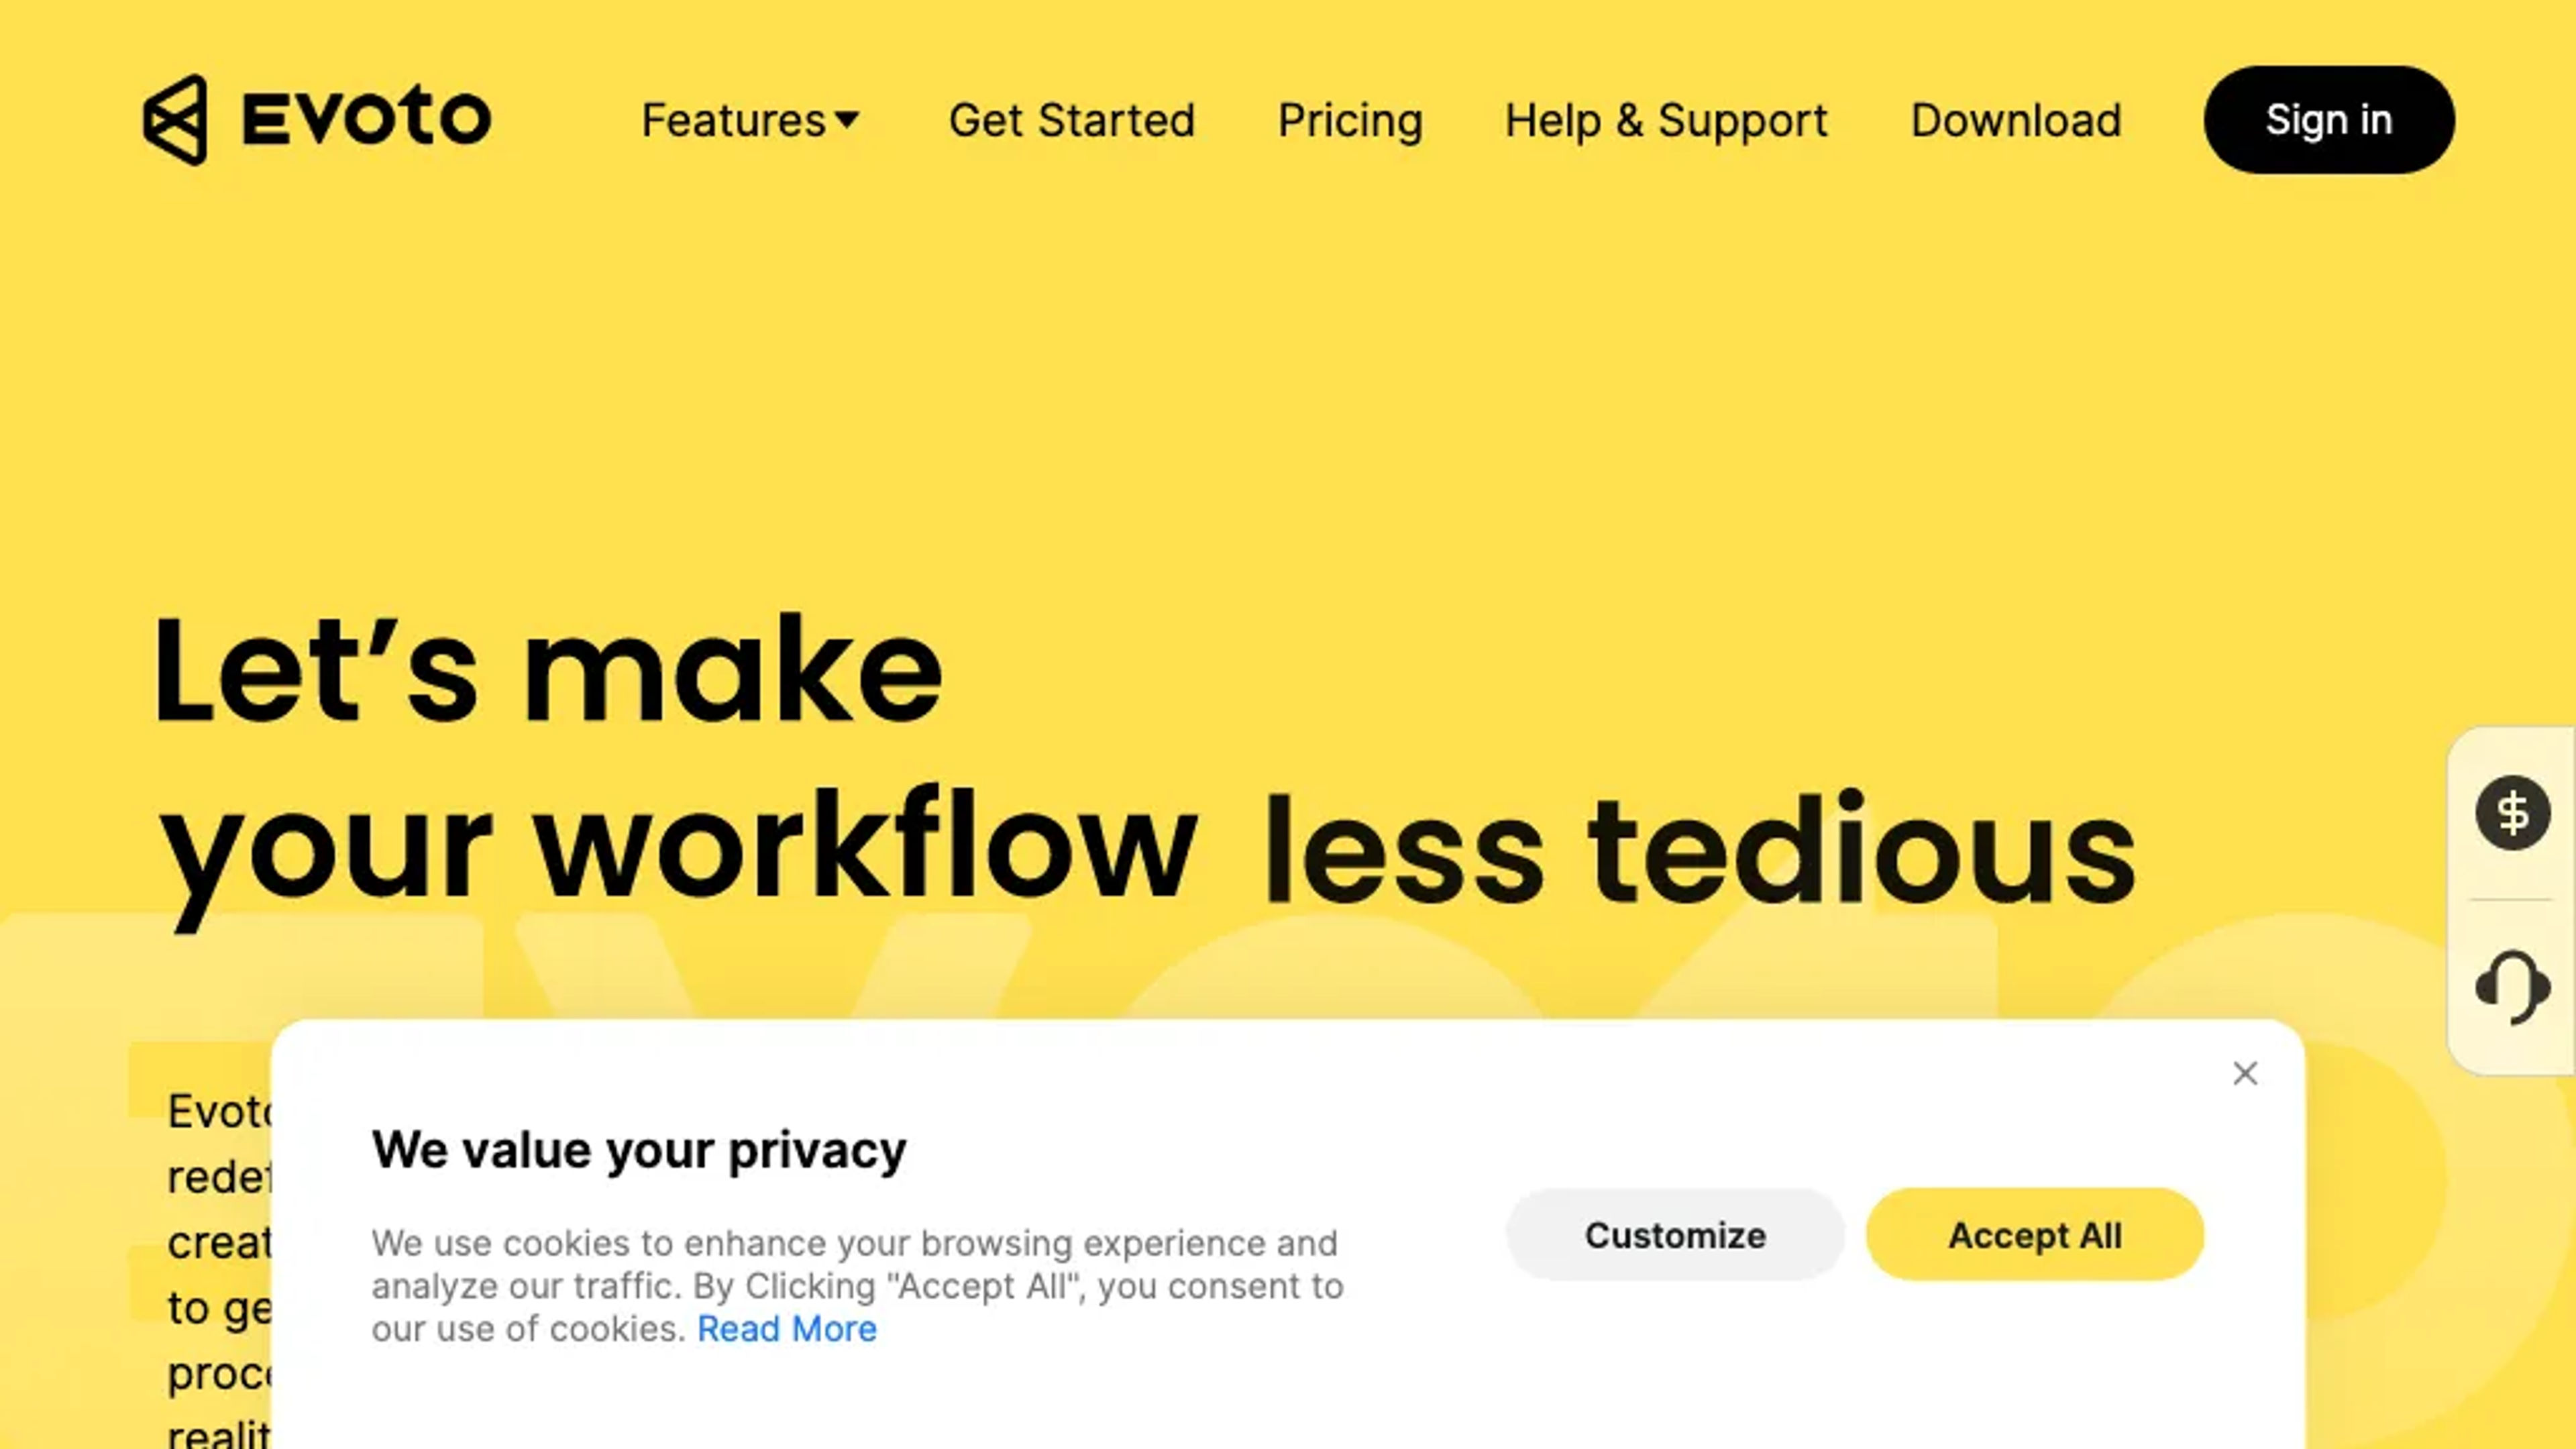The width and height of the screenshot is (2576, 1449).
Task: Navigate to Get Started page
Action: (x=1072, y=119)
